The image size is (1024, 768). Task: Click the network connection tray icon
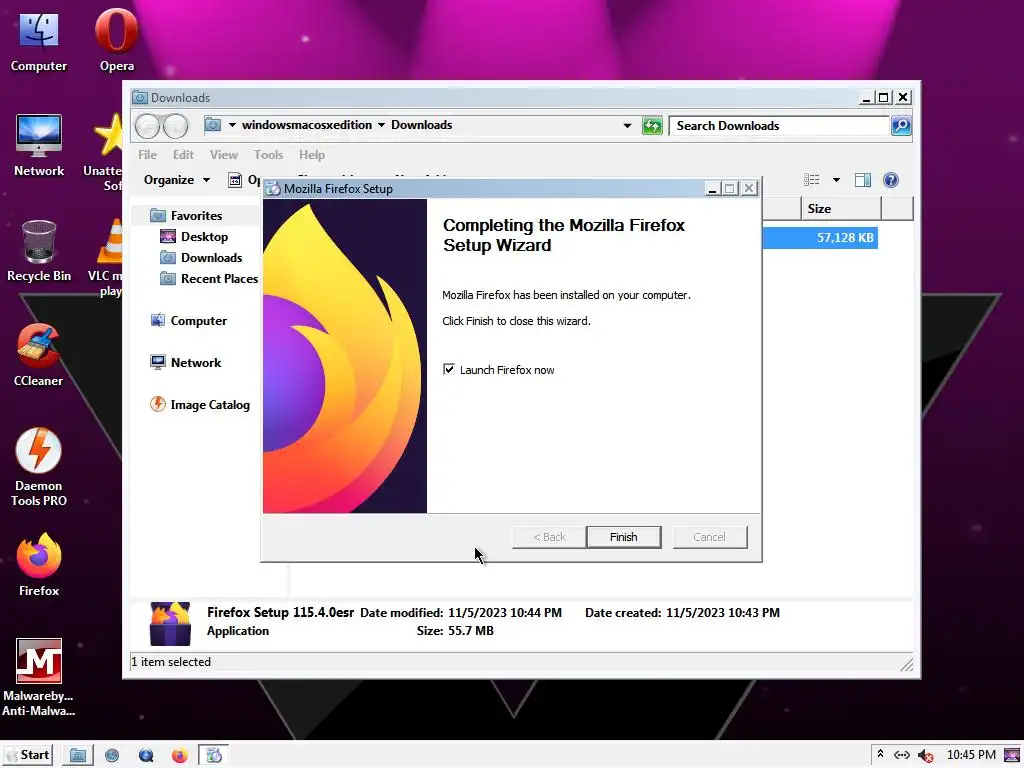(x=902, y=755)
